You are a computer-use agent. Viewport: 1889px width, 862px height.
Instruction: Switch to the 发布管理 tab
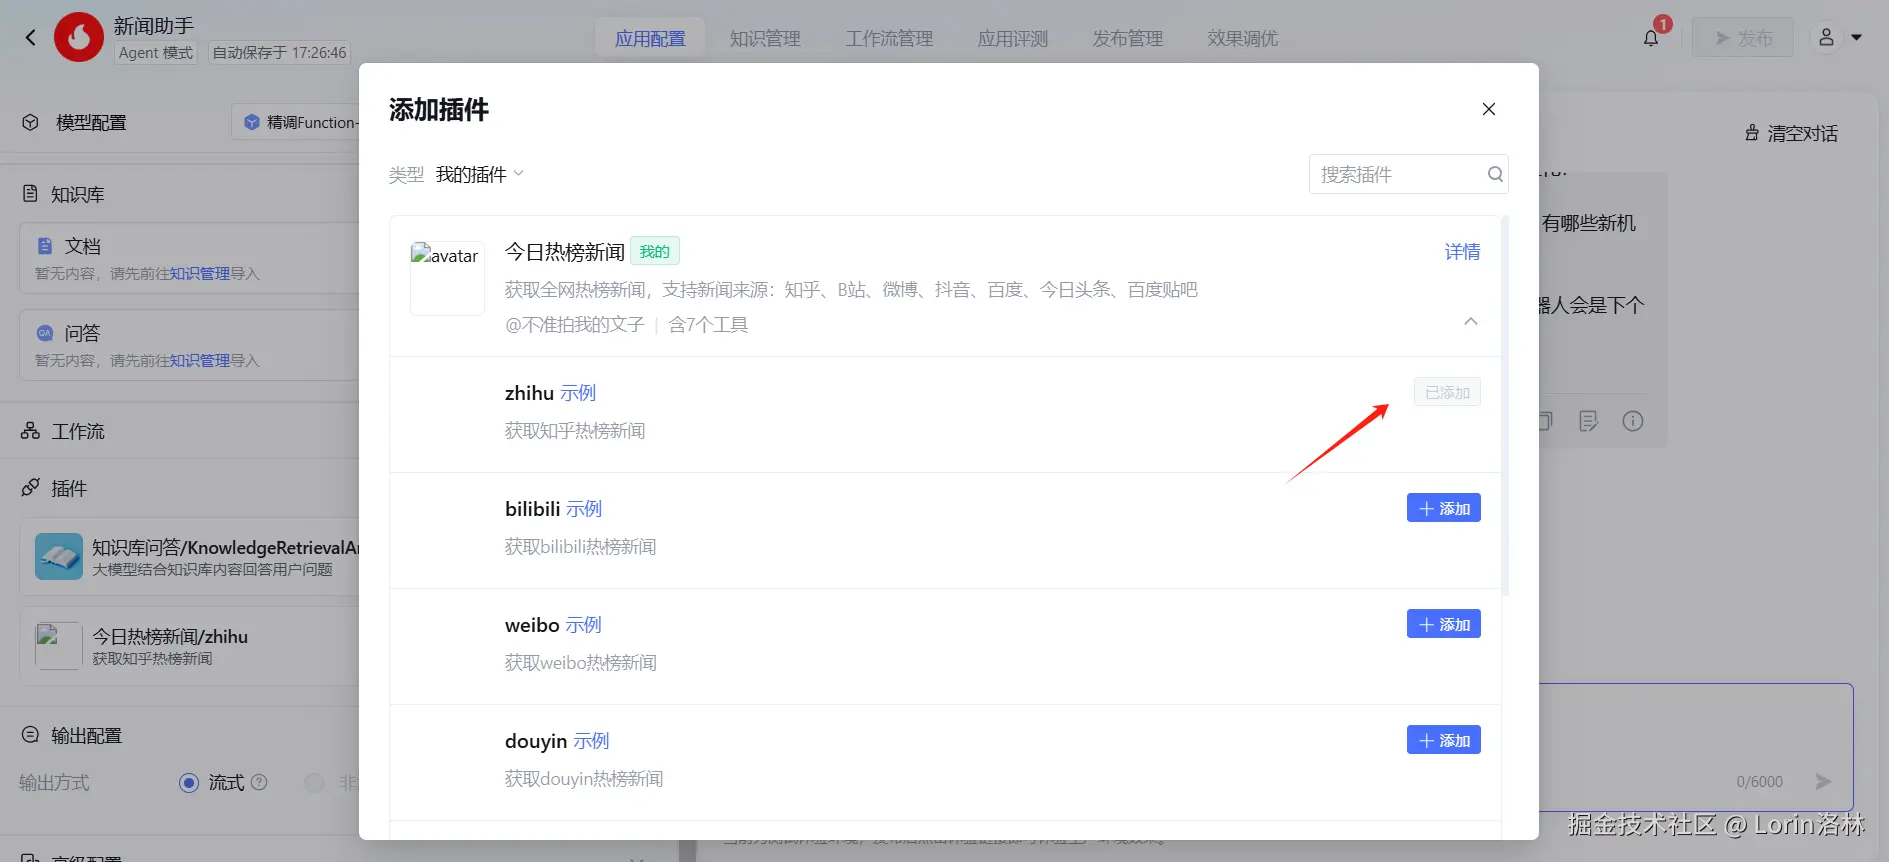coord(1128,38)
